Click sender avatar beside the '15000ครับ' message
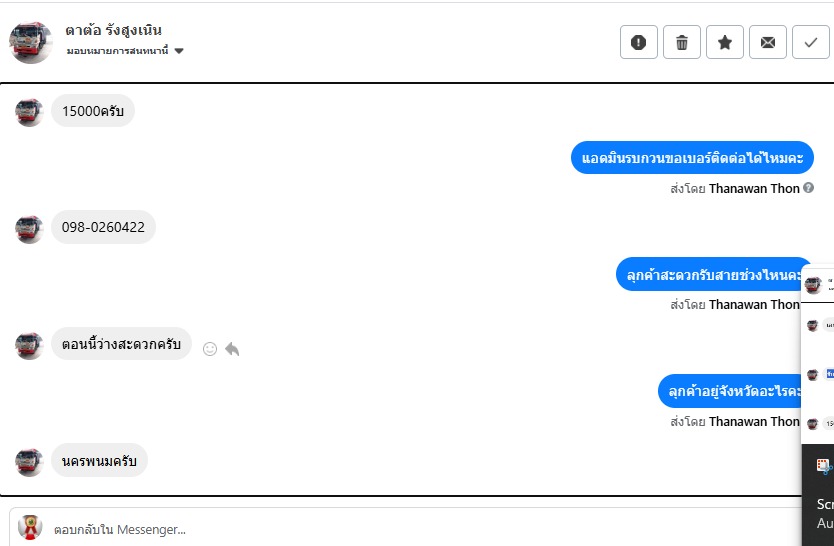The width and height of the screenshot is (834, 546). point(30,112)
